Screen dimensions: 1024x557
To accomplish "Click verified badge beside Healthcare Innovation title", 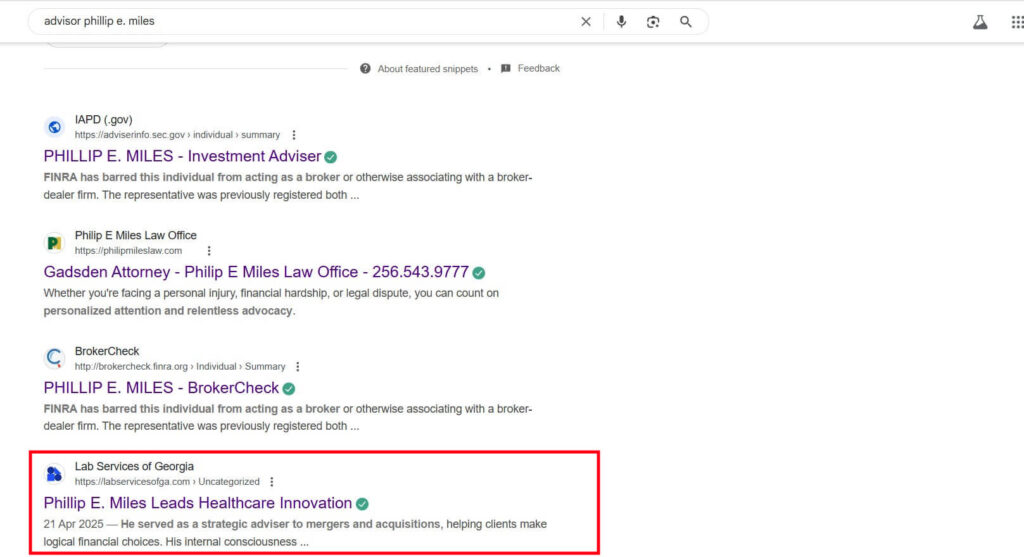I will tap(362, 504).
